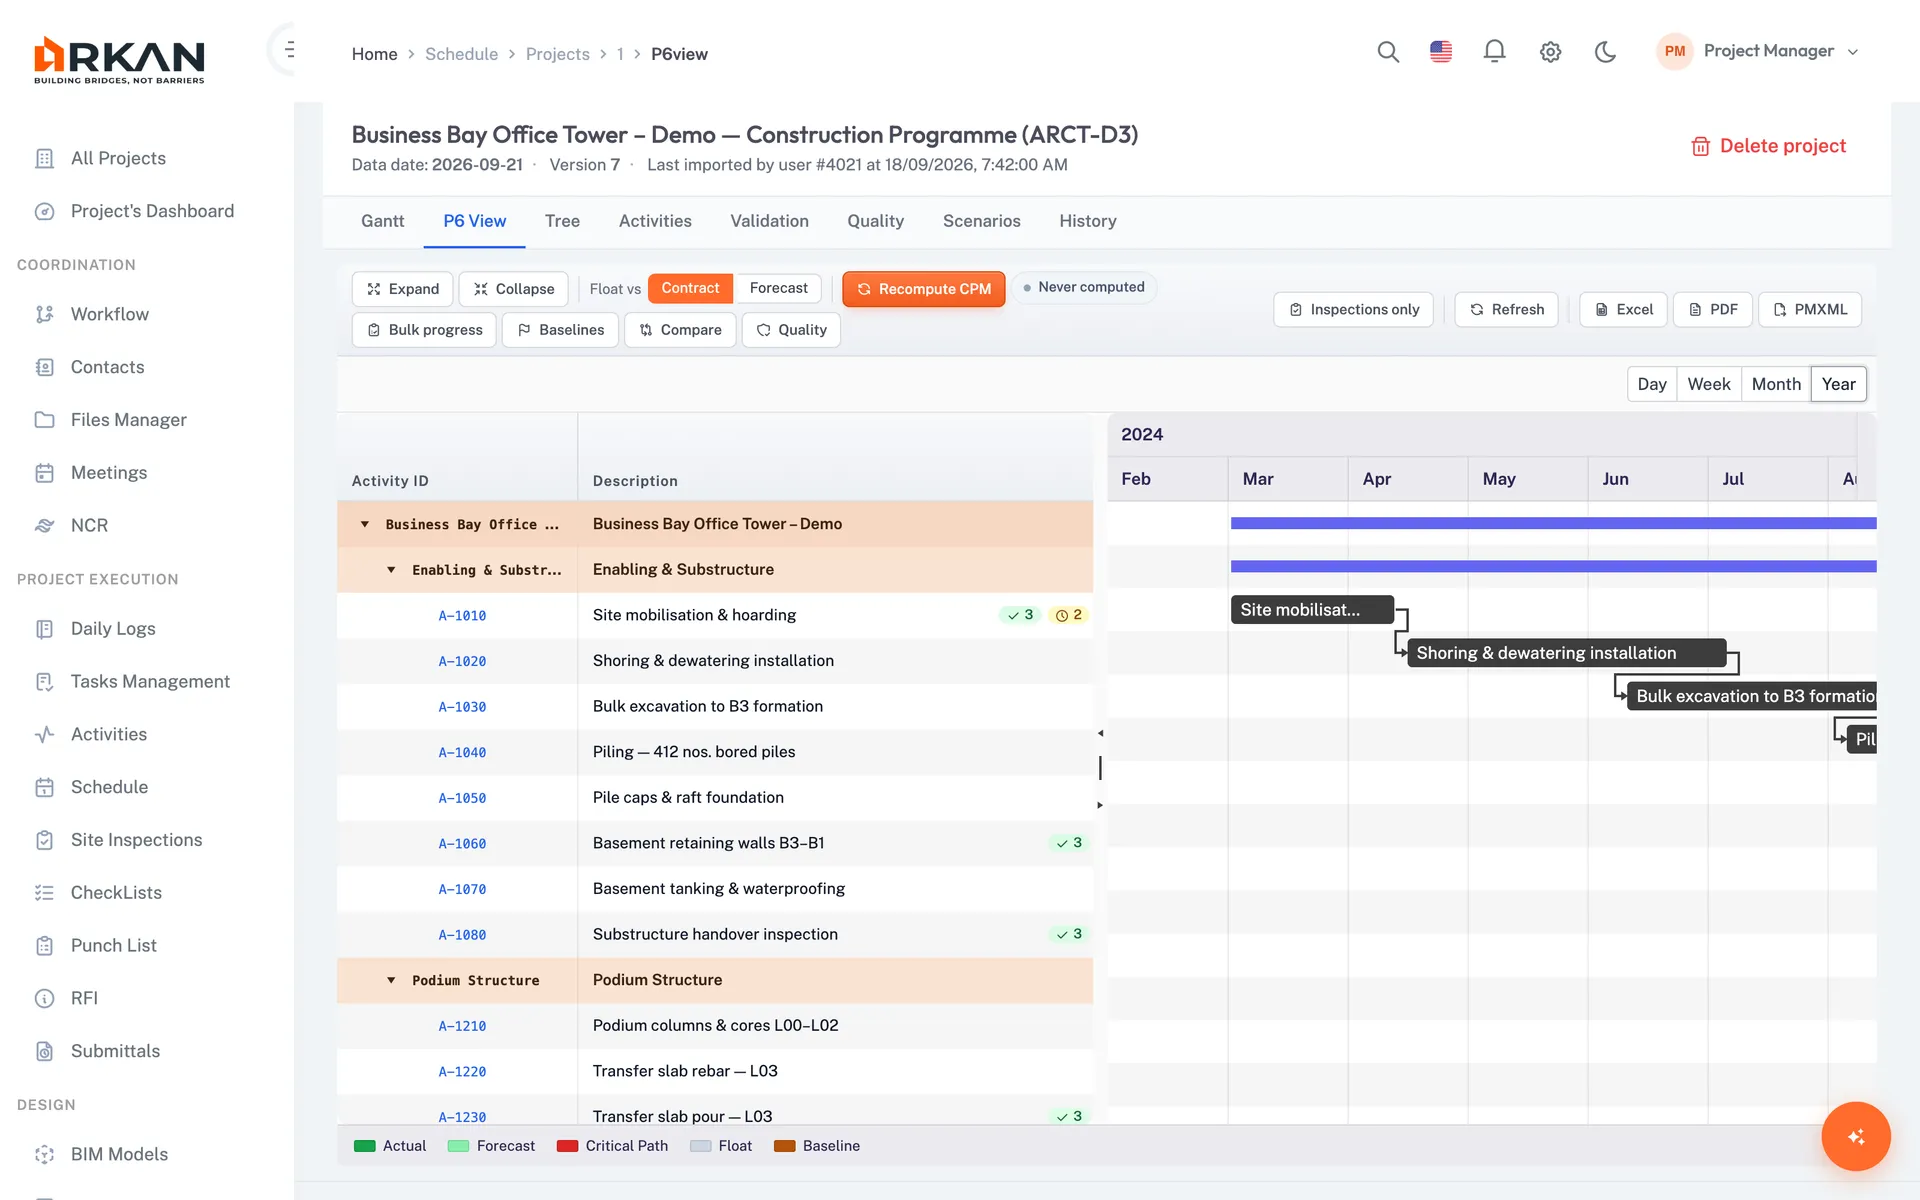Image resolution: width=1920 pixels, height=1200 pixels.
Task: Open settings gear icon in header
Action: coord(1550,52)
